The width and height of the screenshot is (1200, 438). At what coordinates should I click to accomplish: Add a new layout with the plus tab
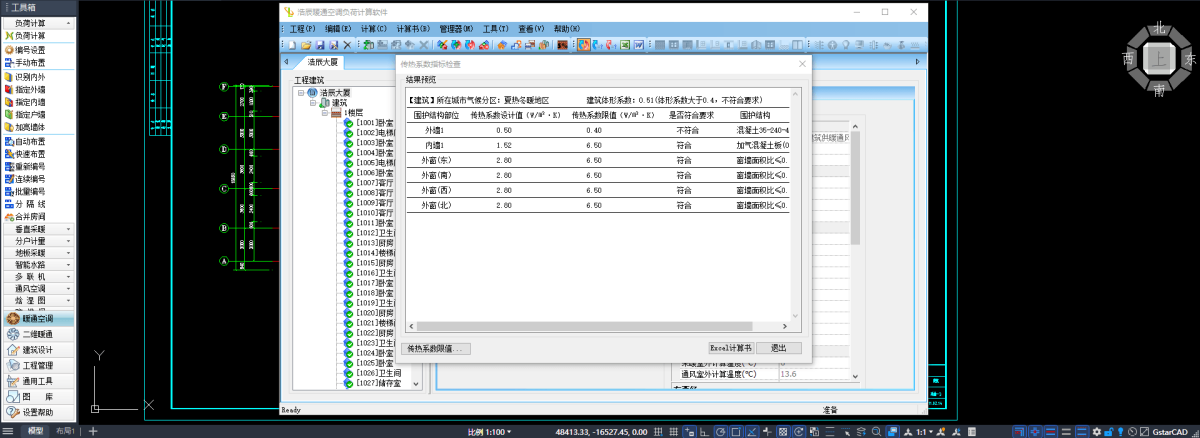pos(93,431)
